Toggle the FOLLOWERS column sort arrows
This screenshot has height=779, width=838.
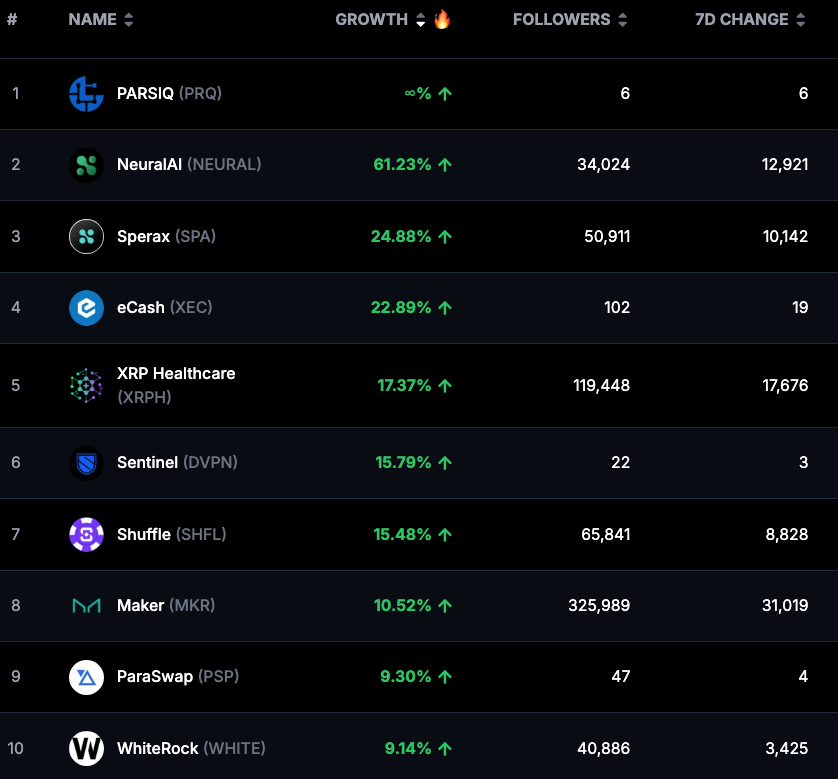click(623, 20)
